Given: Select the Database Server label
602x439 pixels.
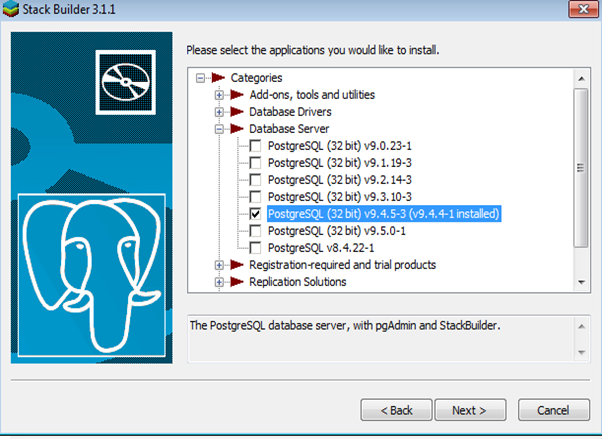Looking at the screenshot, I should pos(289,129).
